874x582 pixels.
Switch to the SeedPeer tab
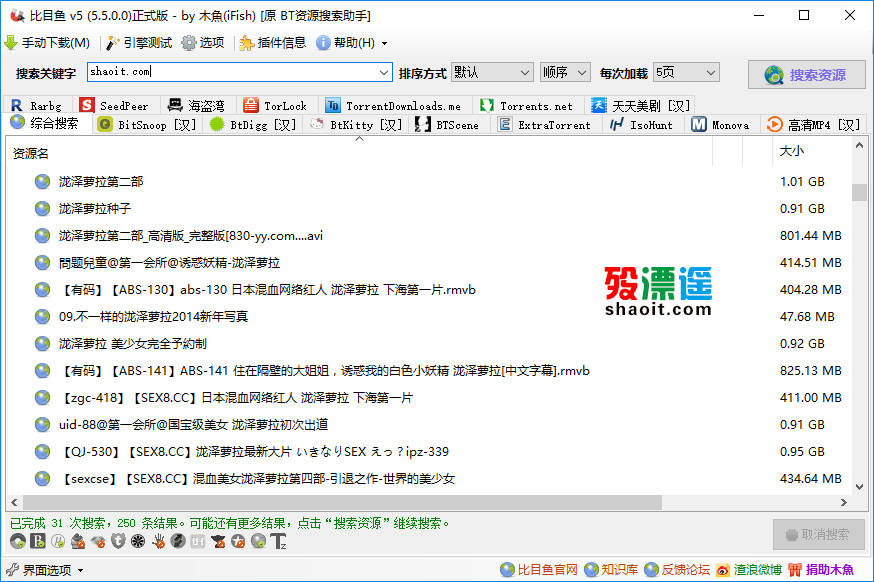coord(115,105)
